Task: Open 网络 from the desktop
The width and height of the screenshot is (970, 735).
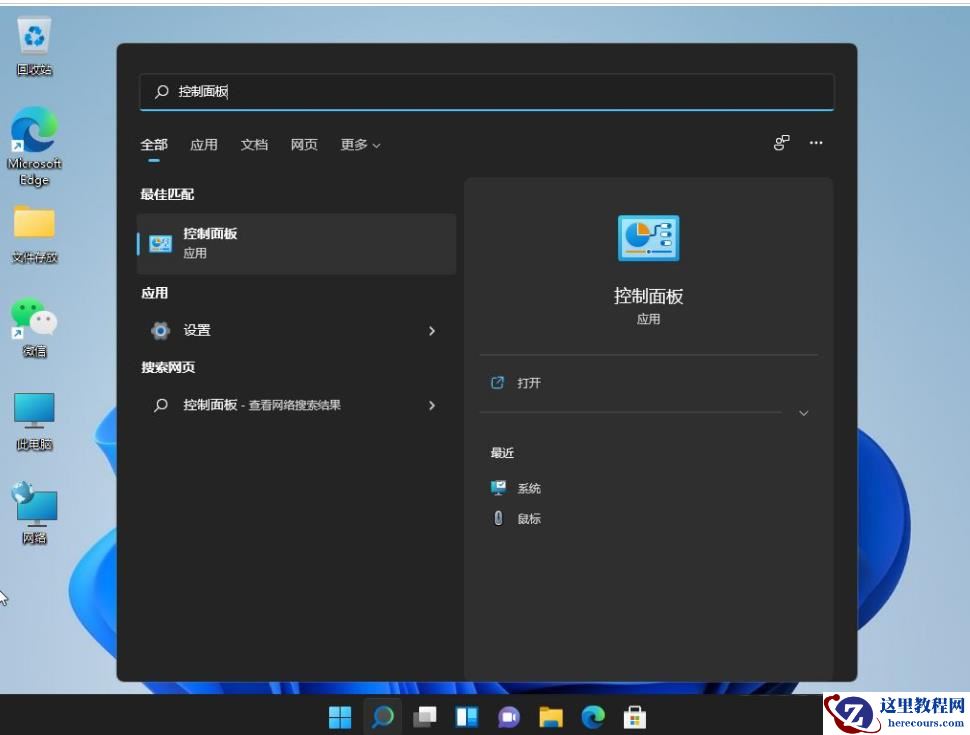Action: click(33, 503)
